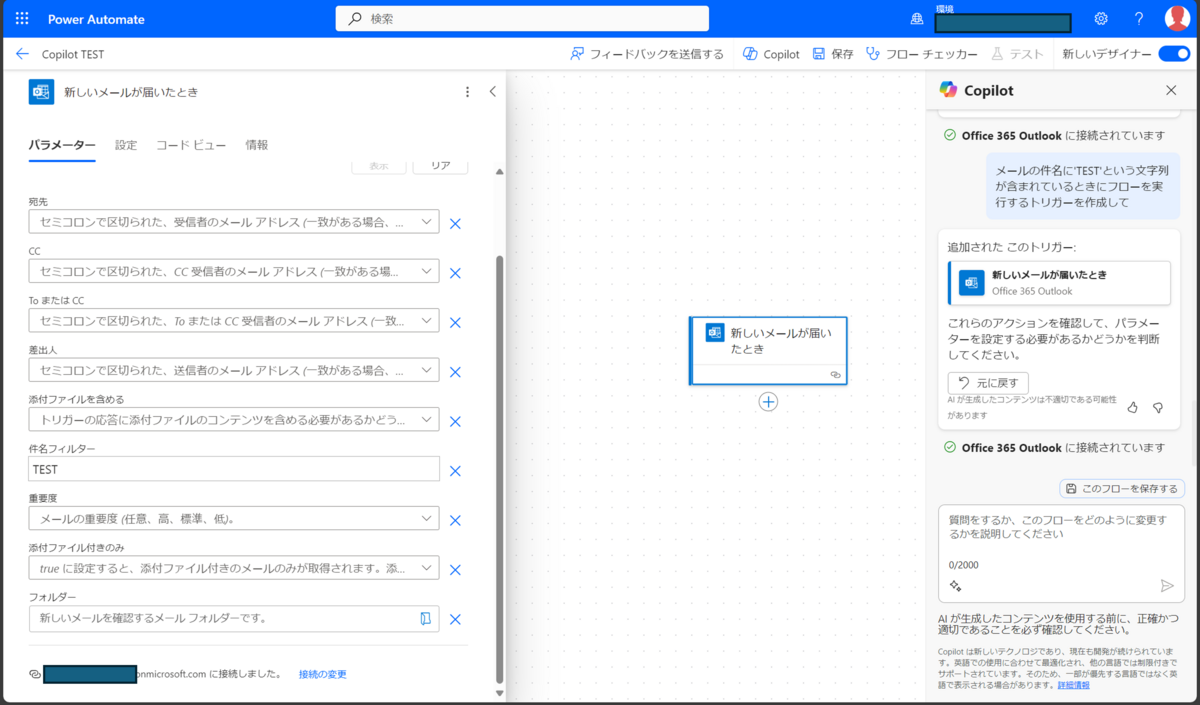Expand the CC dropdown
Screen dimensions: 1200x705
pos(427,271)
